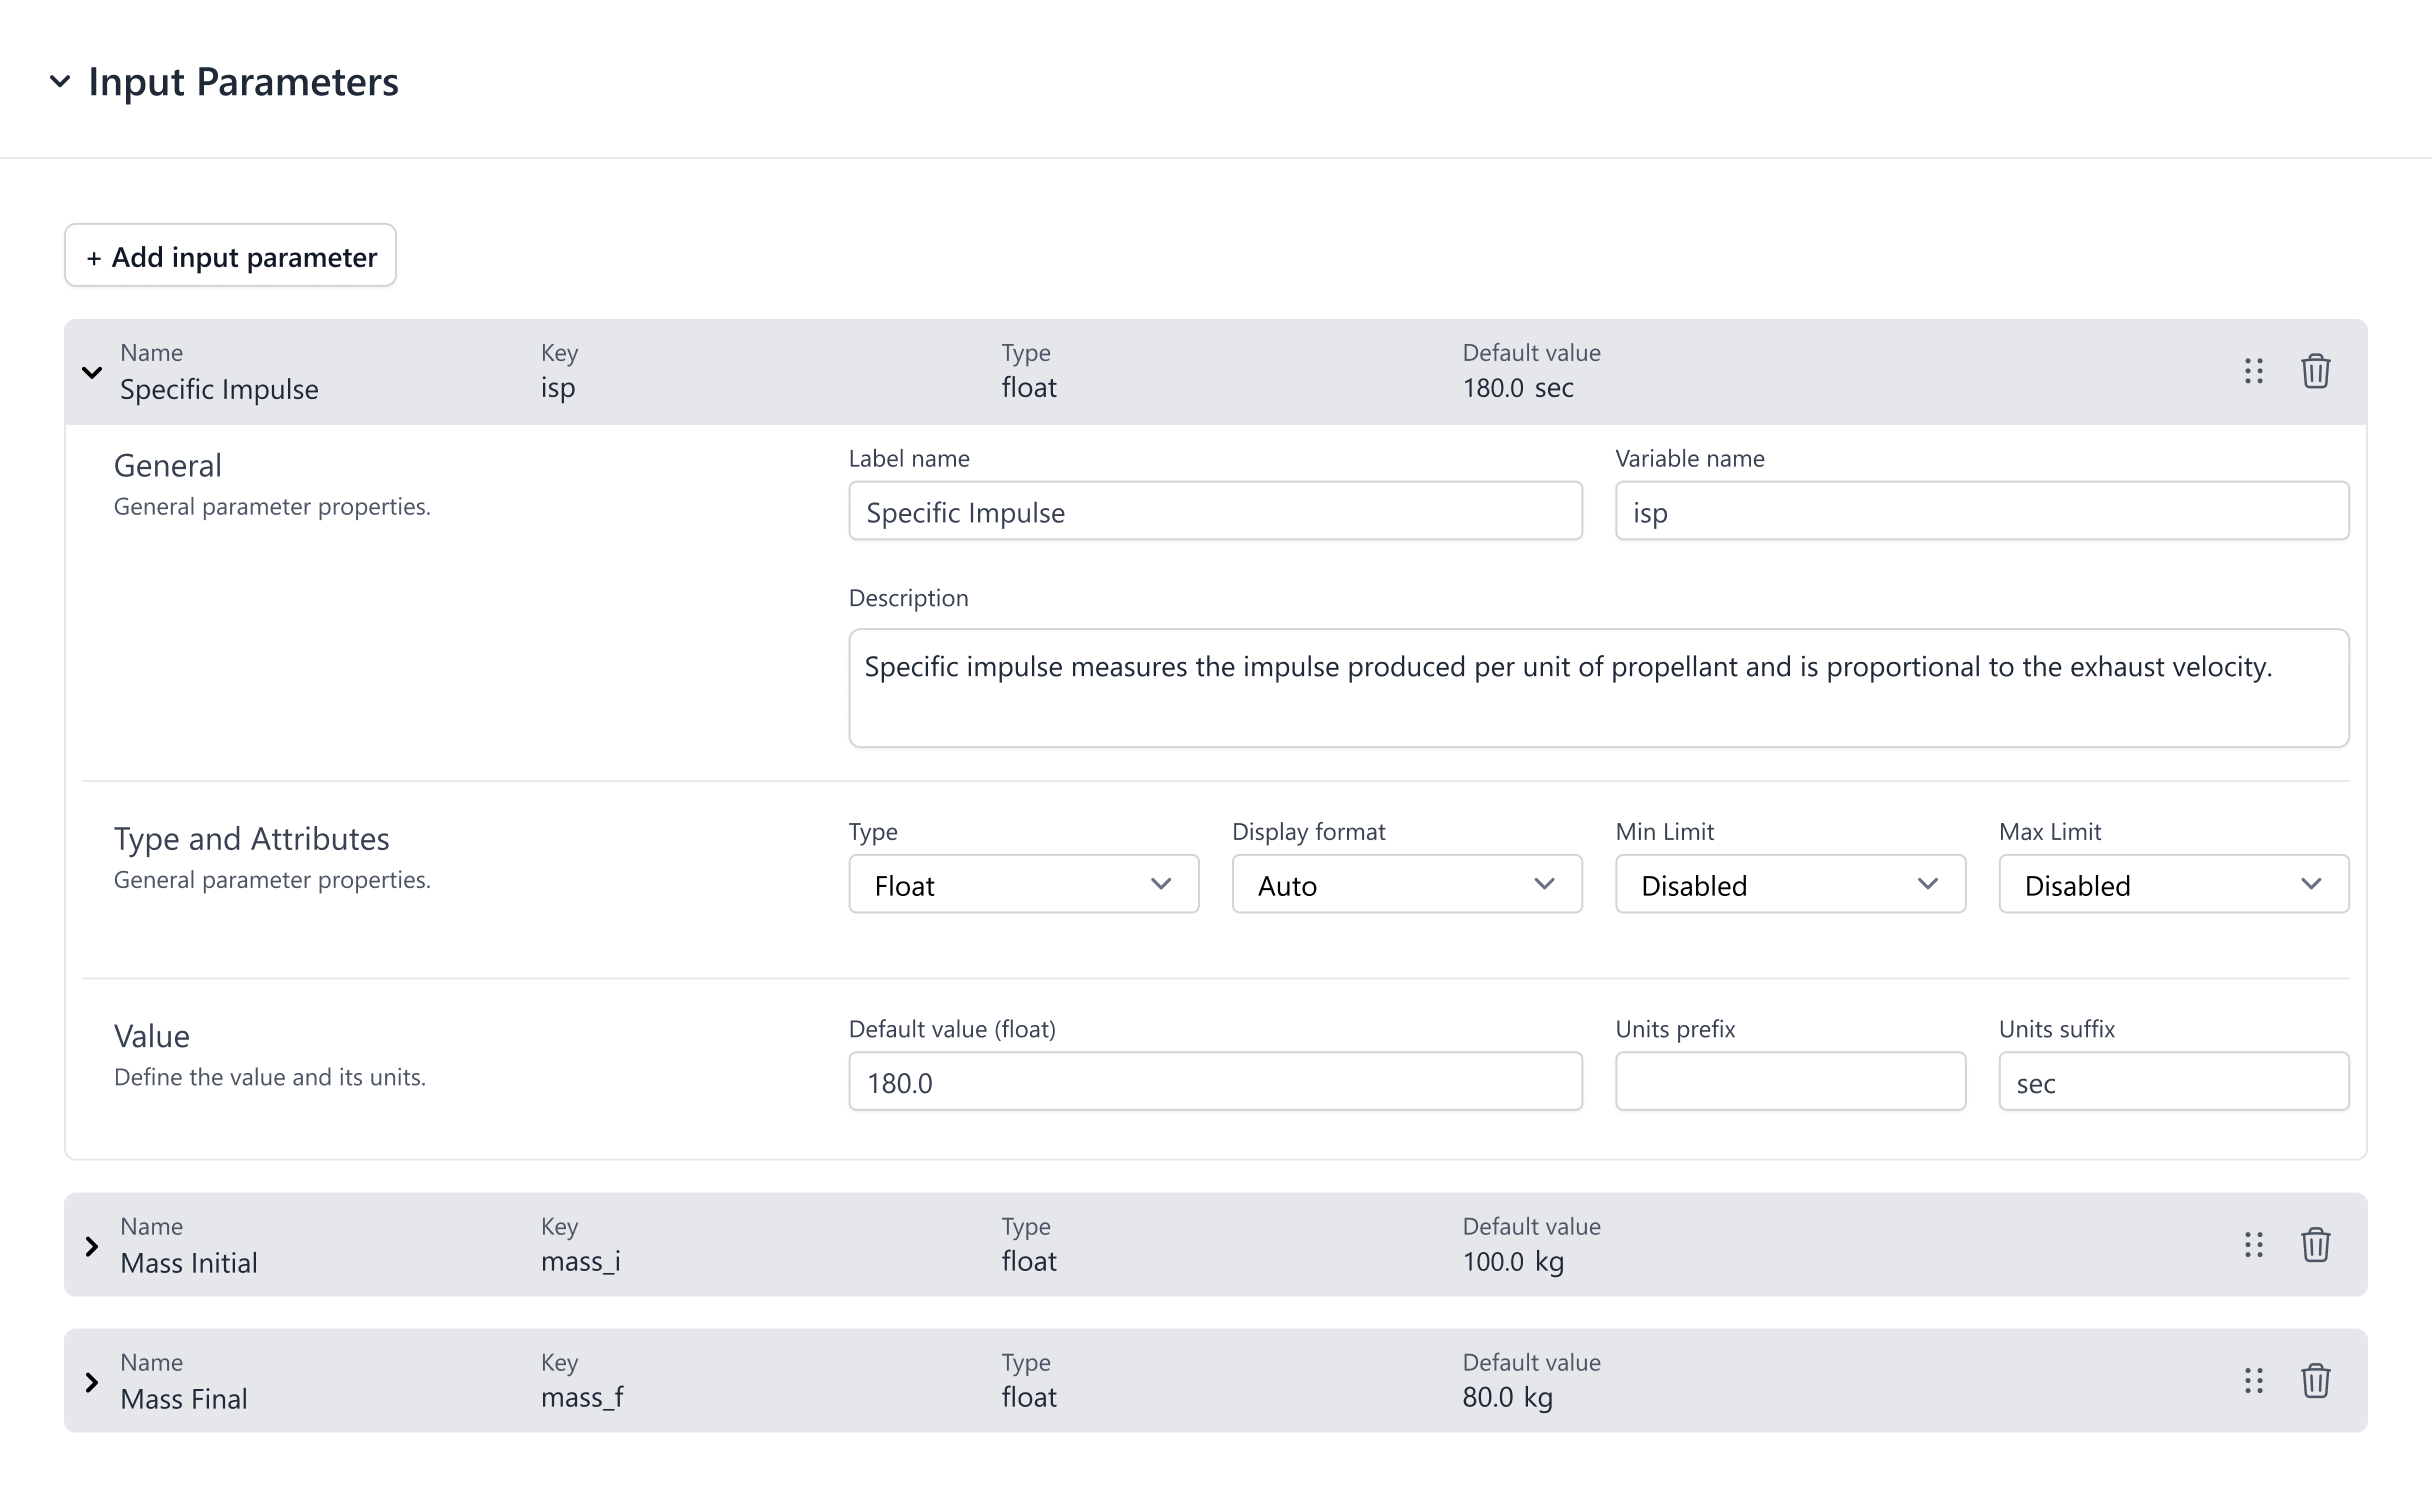
Task: Click inside the Description text area
Action: pos(1600,688)
